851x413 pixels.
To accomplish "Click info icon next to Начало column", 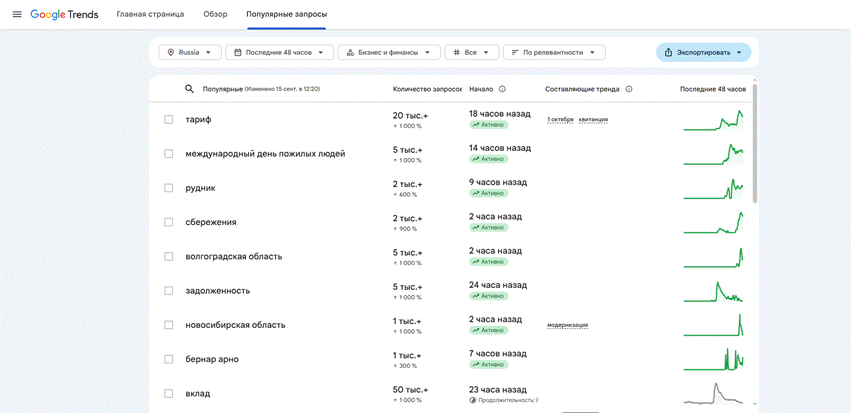I will (502, 89).
